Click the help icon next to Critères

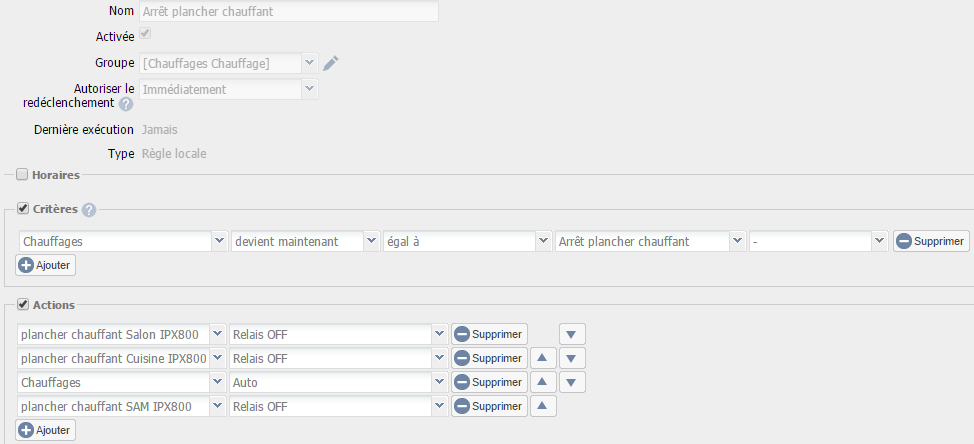point(89,210)
